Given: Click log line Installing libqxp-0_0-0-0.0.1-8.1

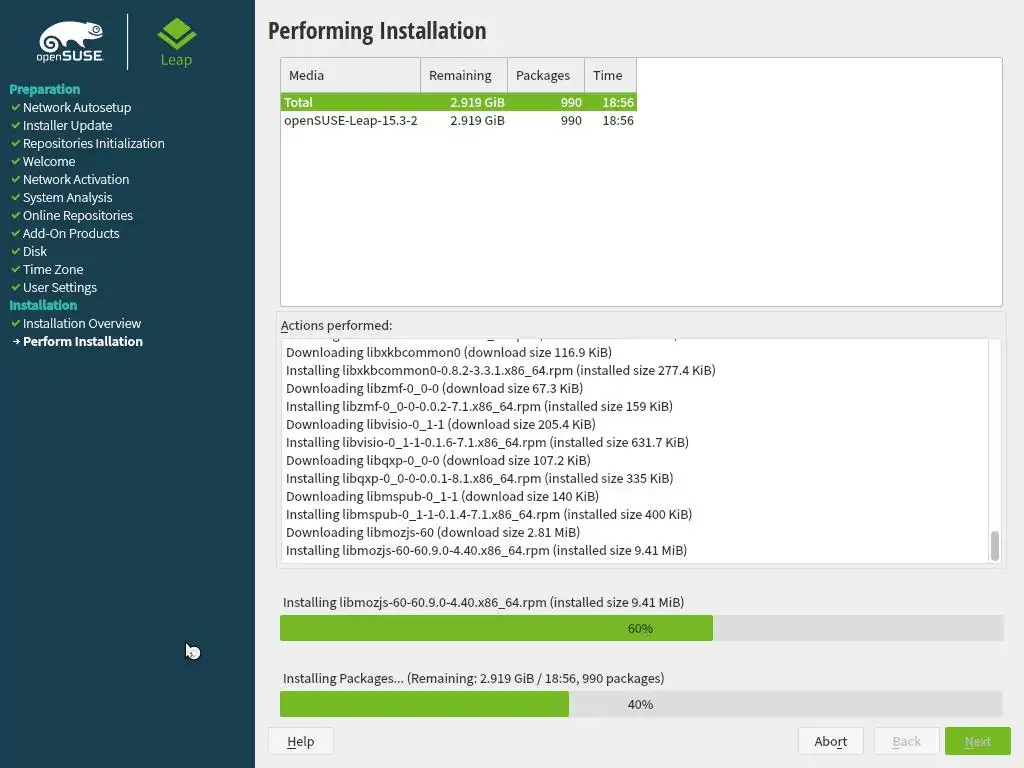Looking at the screenshot, I should (x=479, y=478).
